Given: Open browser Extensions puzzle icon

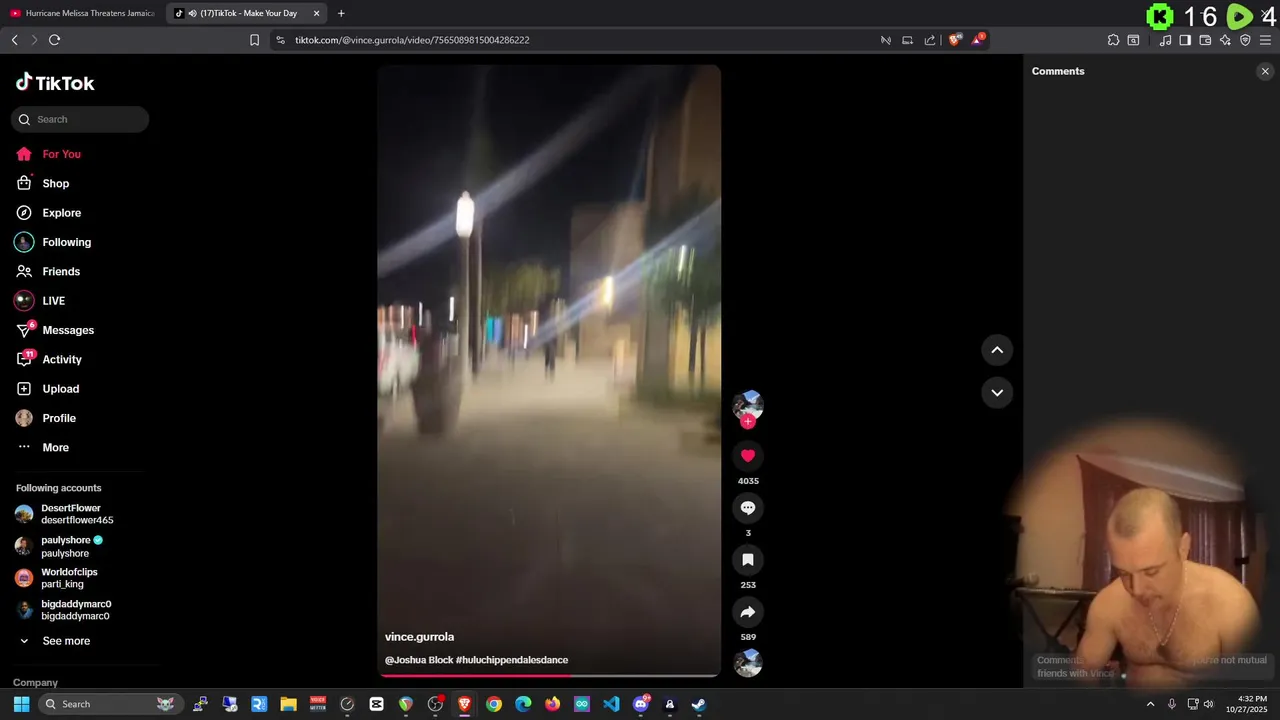Looking at the screenshot, I should [x=1113, y=40].
